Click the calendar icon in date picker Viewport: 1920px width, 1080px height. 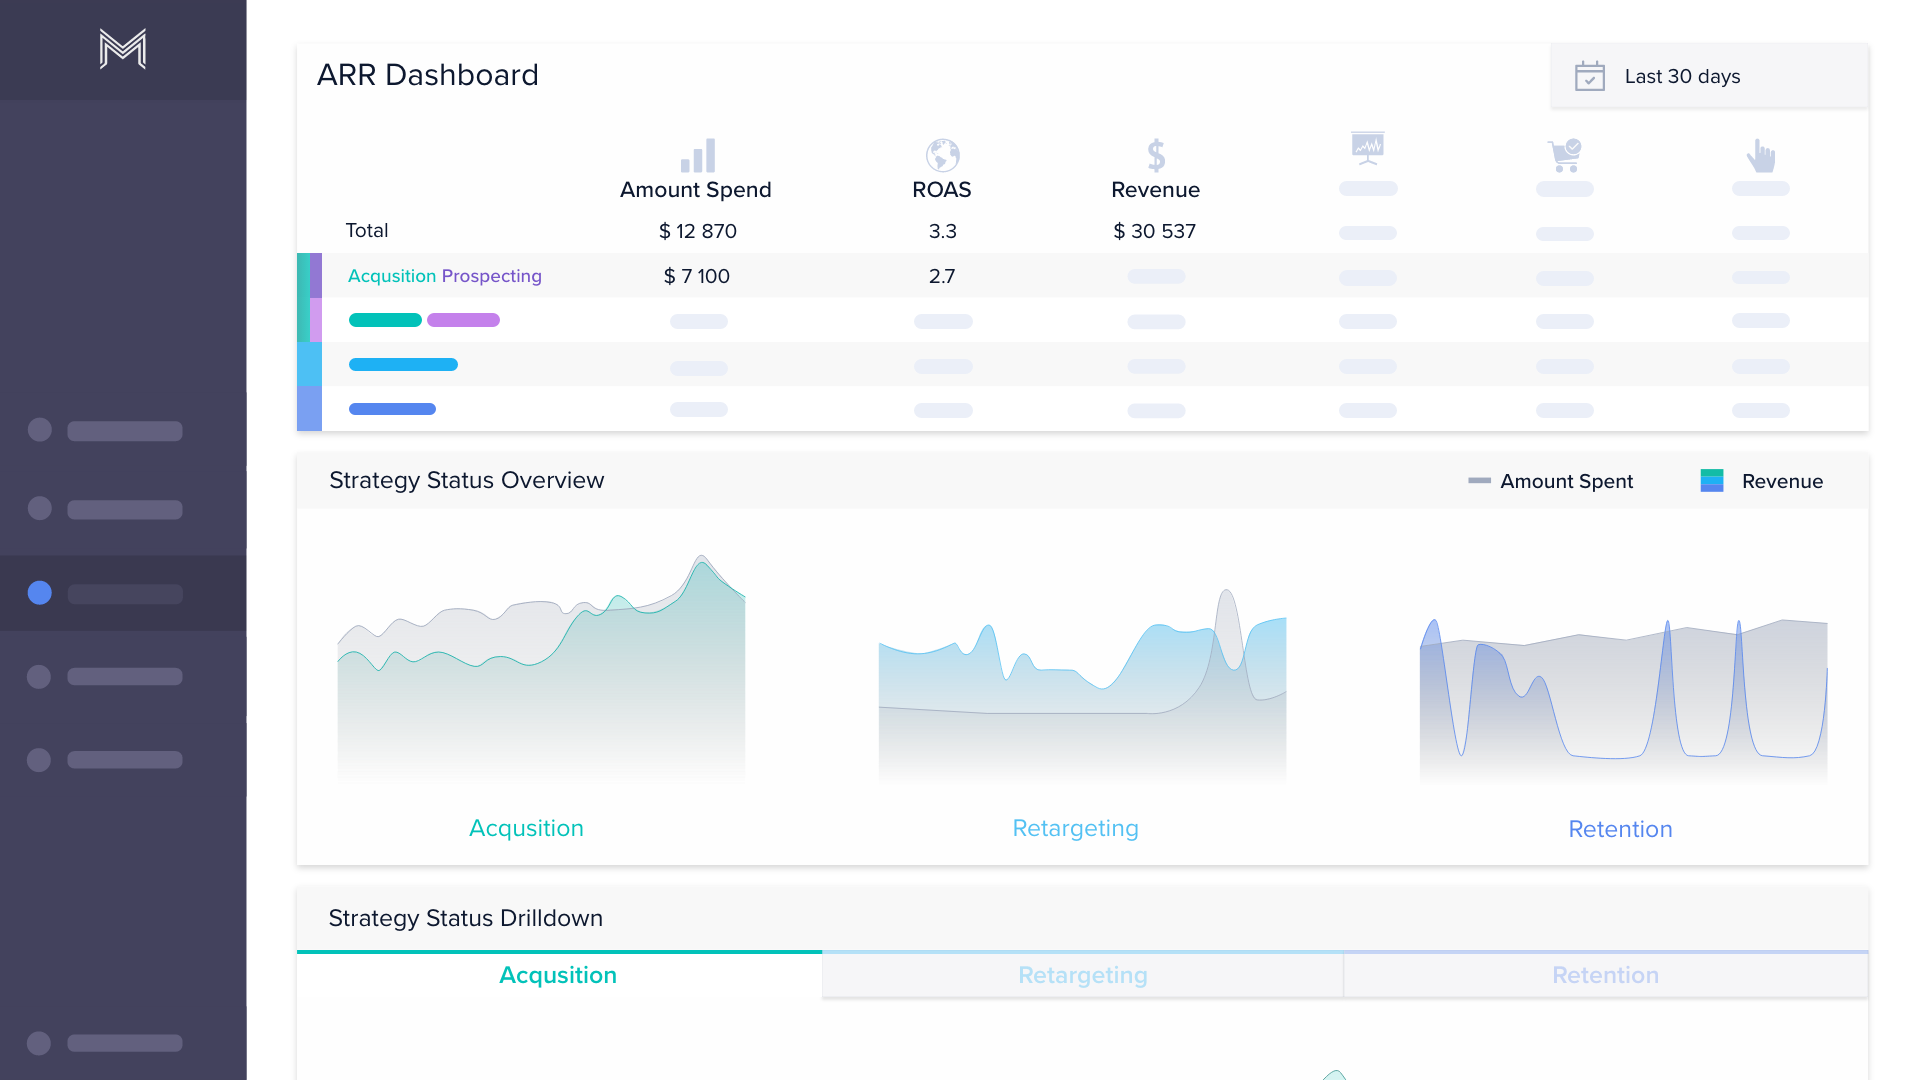tap(1589, 76)
